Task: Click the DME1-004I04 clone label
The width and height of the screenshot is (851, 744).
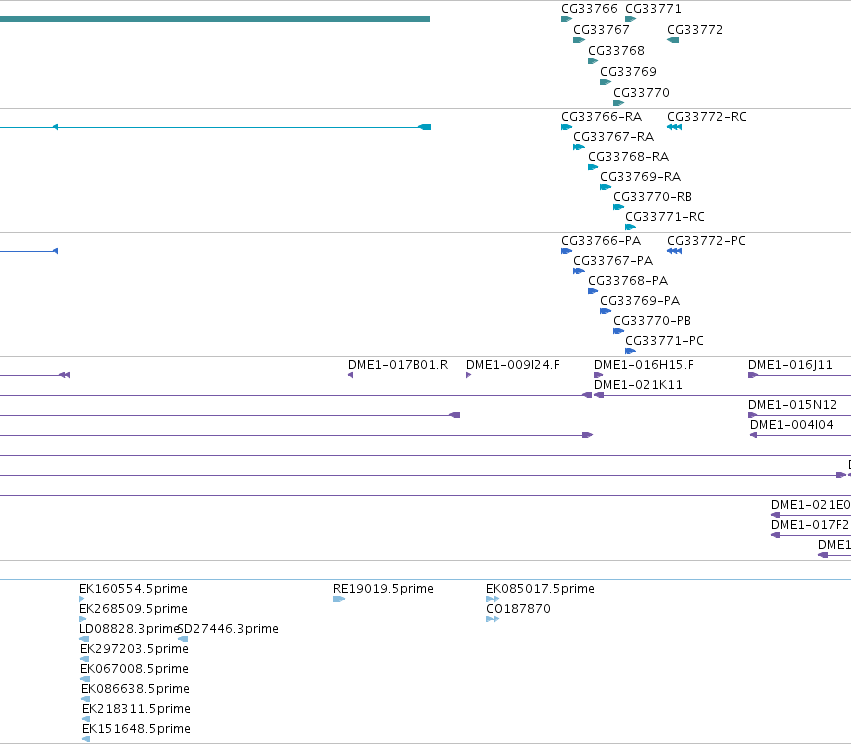Action: click(x=791, y=425)
